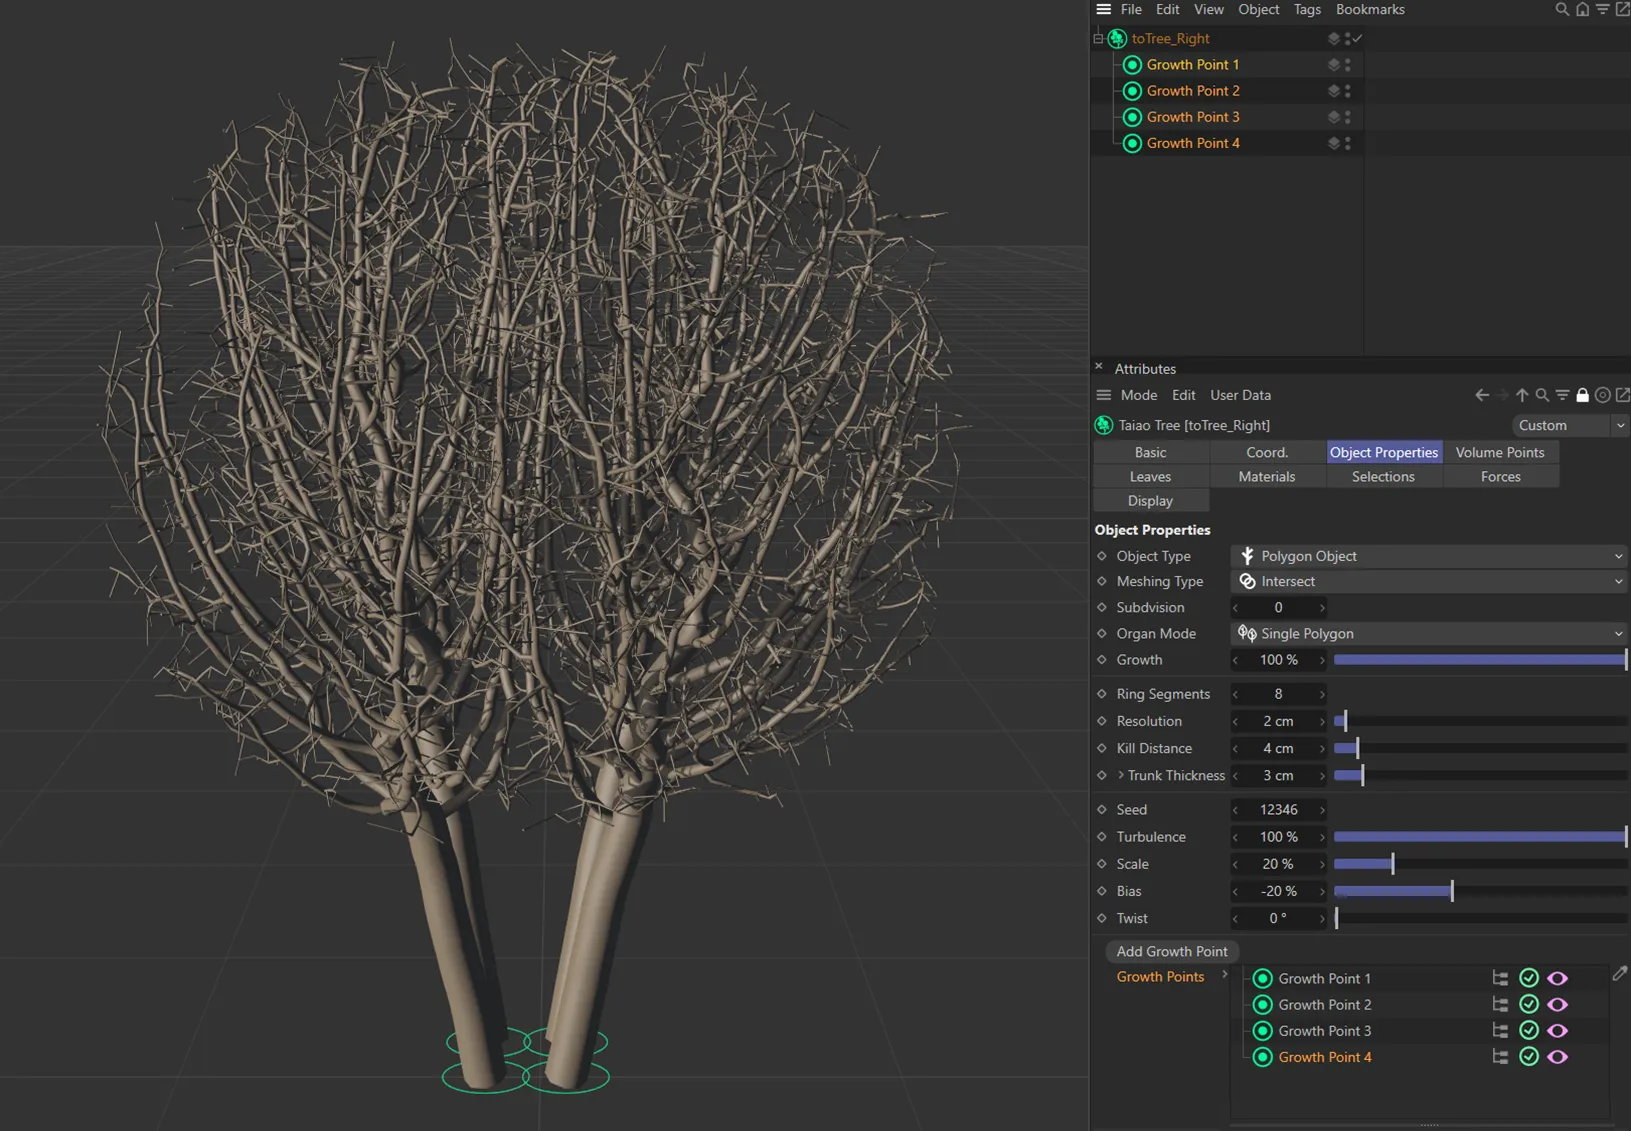Click the Selections attributes tab button

(1383, 476)
